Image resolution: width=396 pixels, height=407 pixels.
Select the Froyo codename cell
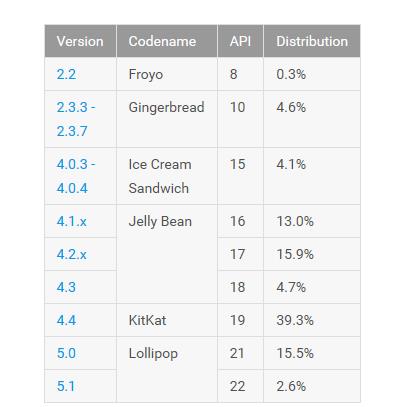[167, 74]
